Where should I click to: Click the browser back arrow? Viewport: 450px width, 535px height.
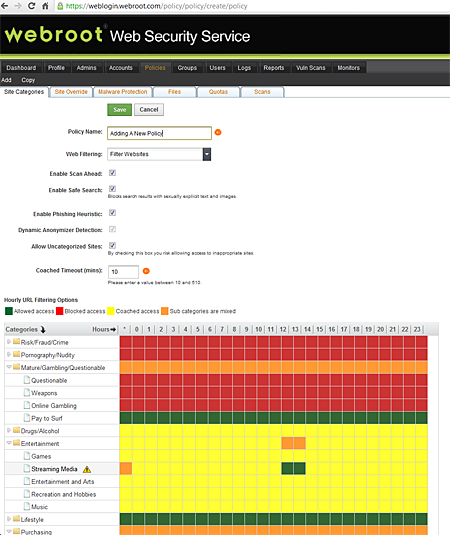[4, 6]
